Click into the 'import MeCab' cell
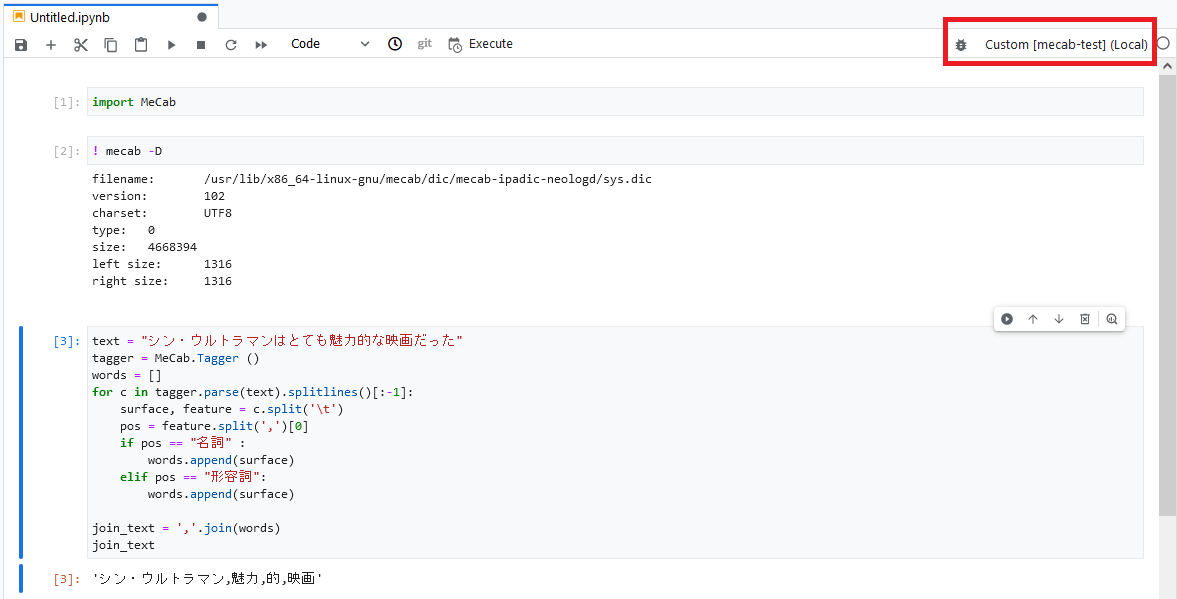Screen dimensions: 1177x599 coord(615,102)
